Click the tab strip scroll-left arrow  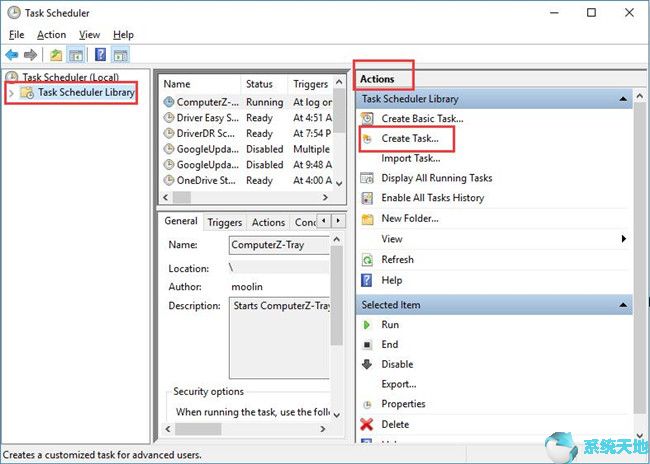[x=324, y=221]
